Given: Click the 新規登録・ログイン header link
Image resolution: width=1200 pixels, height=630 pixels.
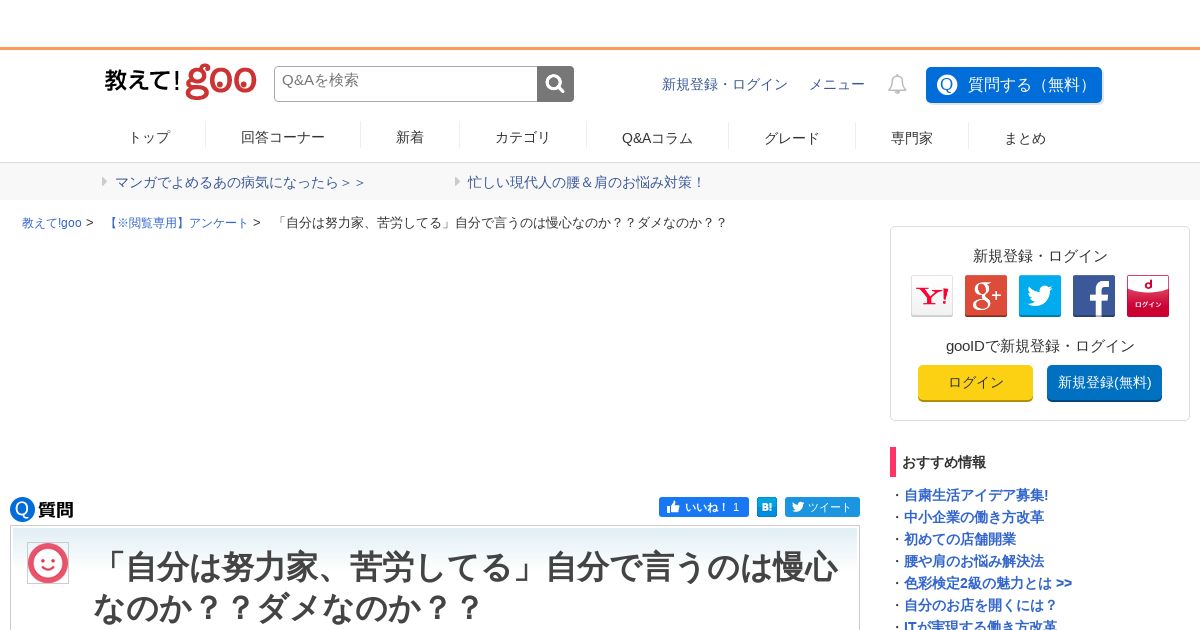Looking at the screenshot, I should tap(725, 85).
